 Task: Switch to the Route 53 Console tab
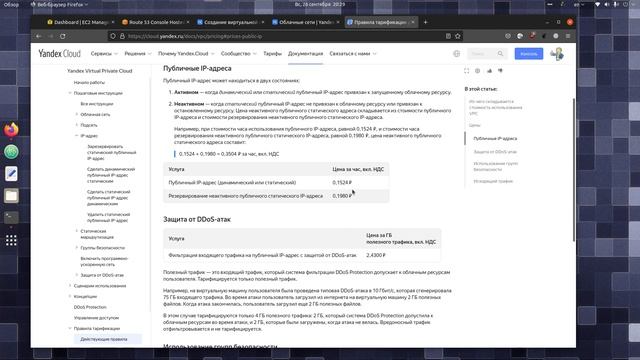(156, 22)
